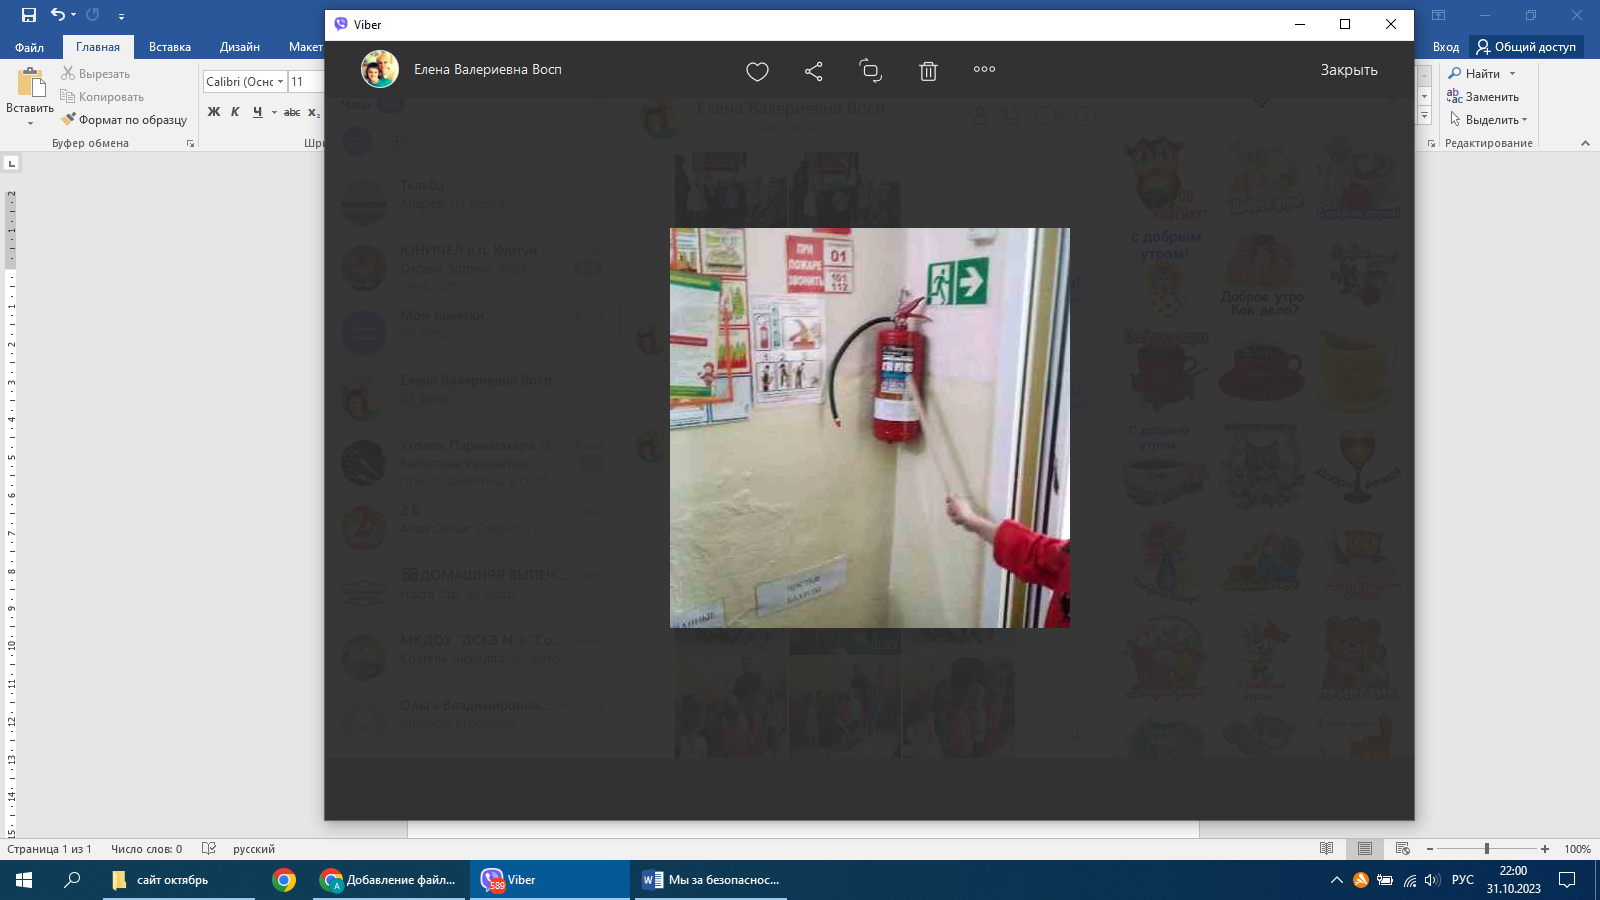Open the undo history dropdown arrow
1600x900 pixels.
point(73,15)
